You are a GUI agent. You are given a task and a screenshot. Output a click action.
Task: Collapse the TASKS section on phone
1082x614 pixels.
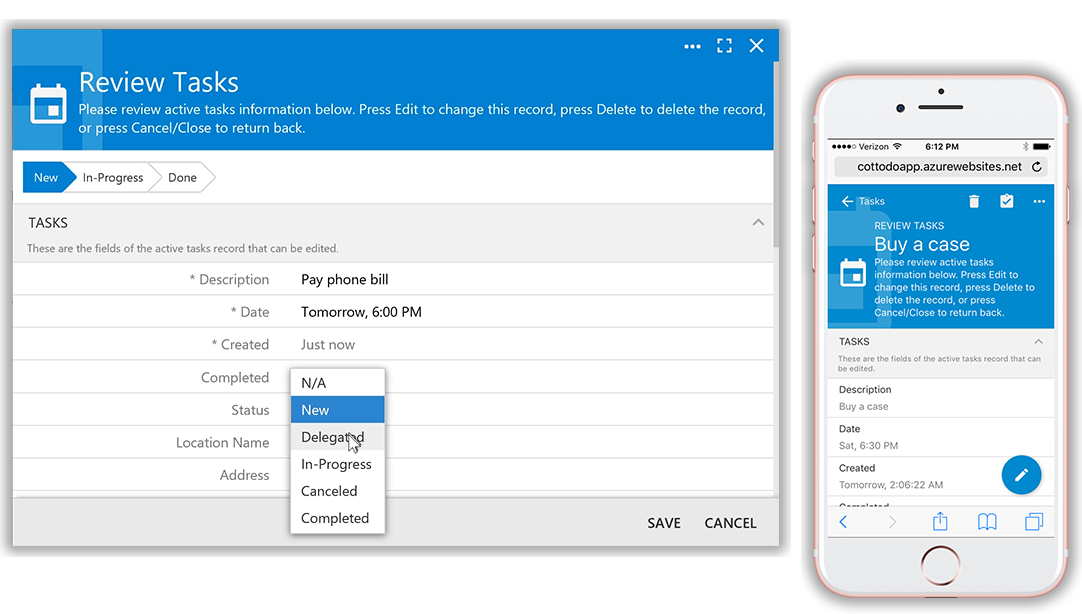point(1038,342)
